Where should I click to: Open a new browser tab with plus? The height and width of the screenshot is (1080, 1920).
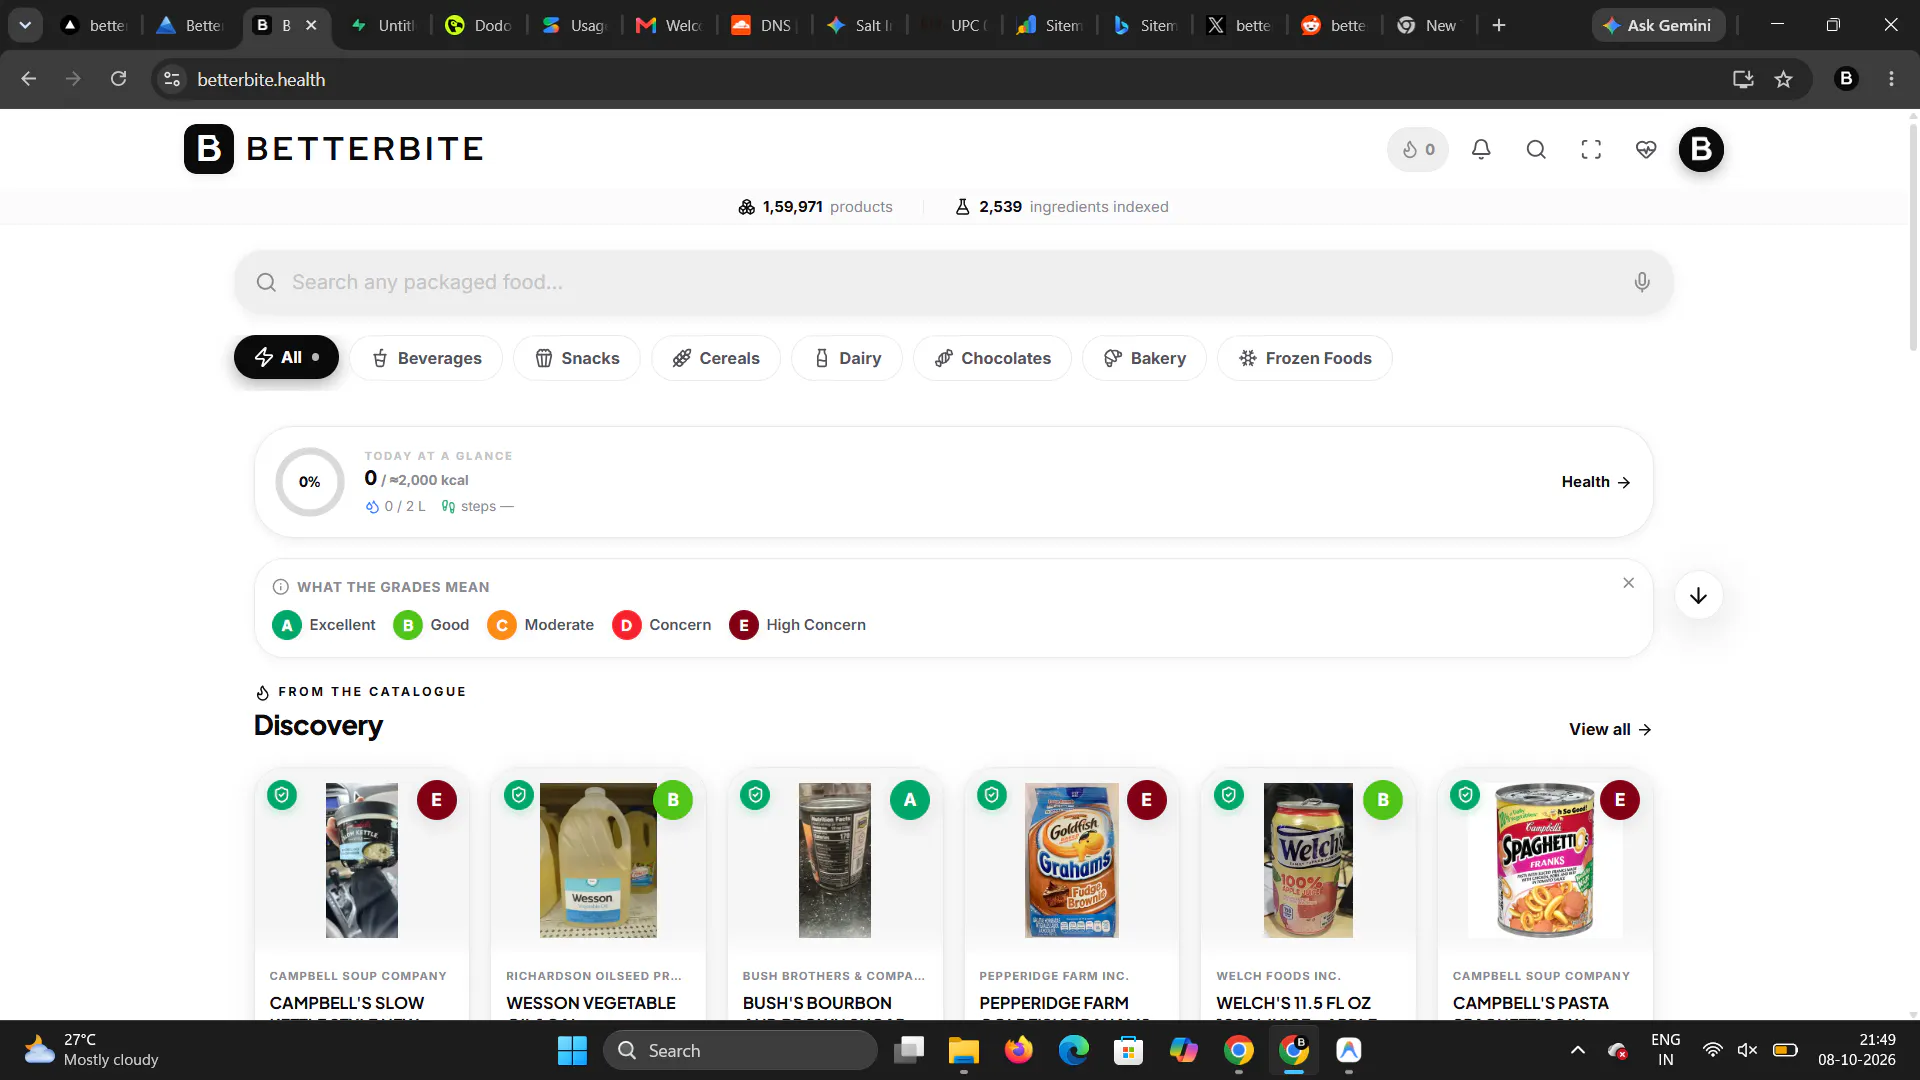click(1499, 25)
